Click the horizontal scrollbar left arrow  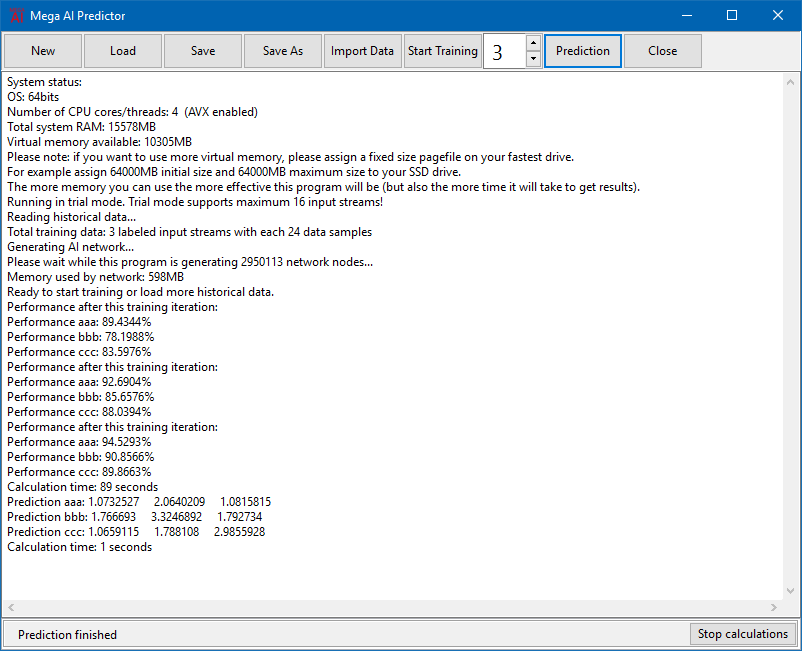pyautogui.click(x=11, y=607)
